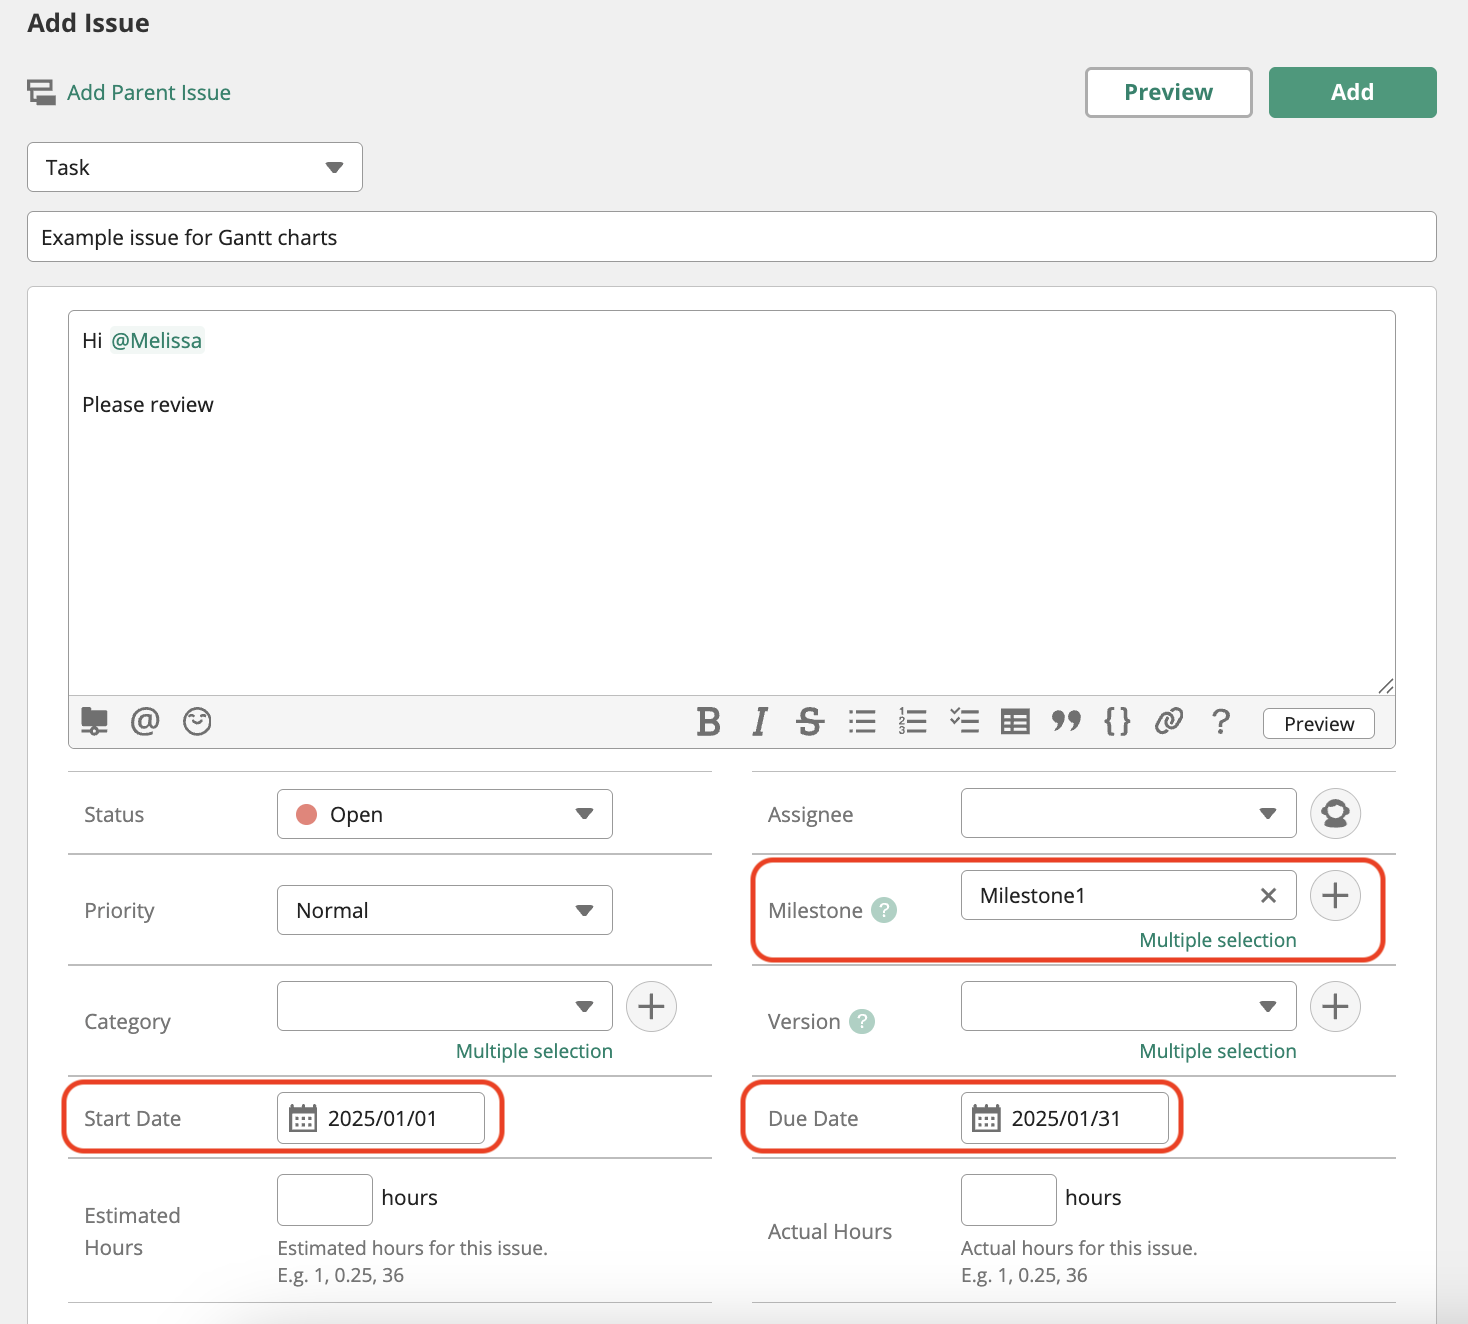
Task: Click the Estimated Hours input box
Action: [325, 1200]
